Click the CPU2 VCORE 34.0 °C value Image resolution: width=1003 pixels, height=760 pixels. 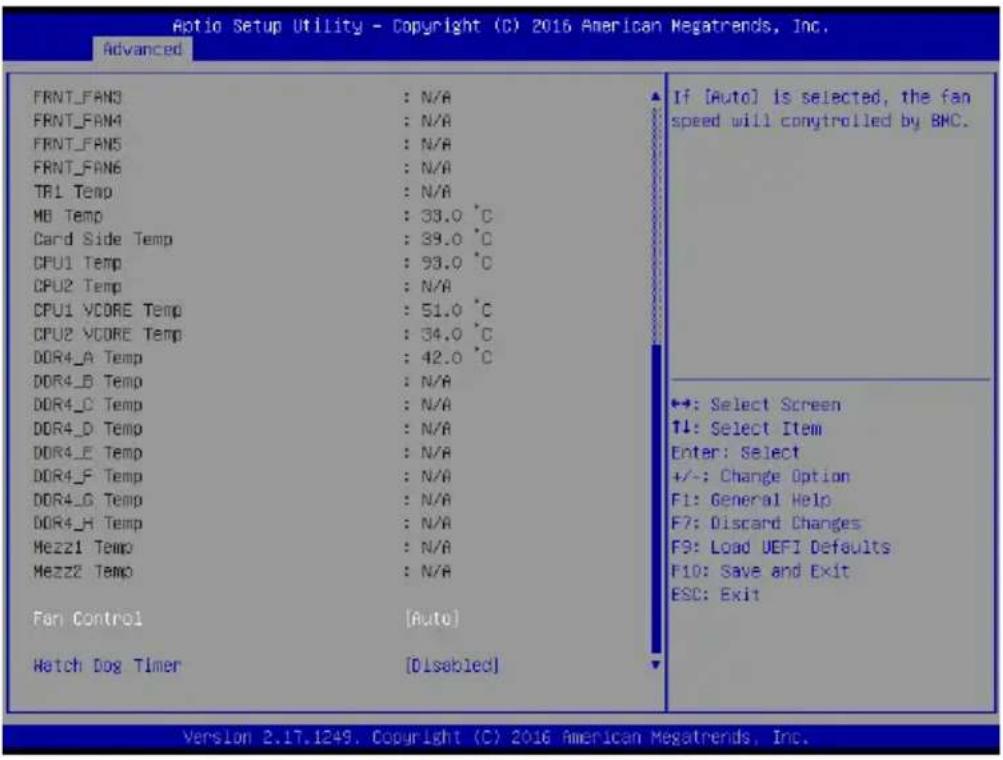457,334
